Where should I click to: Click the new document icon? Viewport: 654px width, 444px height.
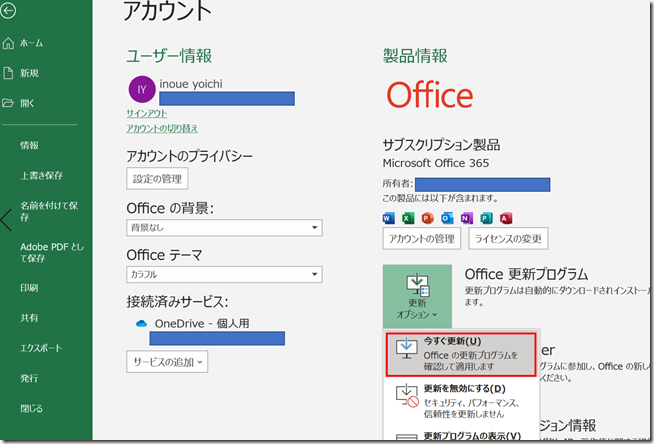(8, 73)
